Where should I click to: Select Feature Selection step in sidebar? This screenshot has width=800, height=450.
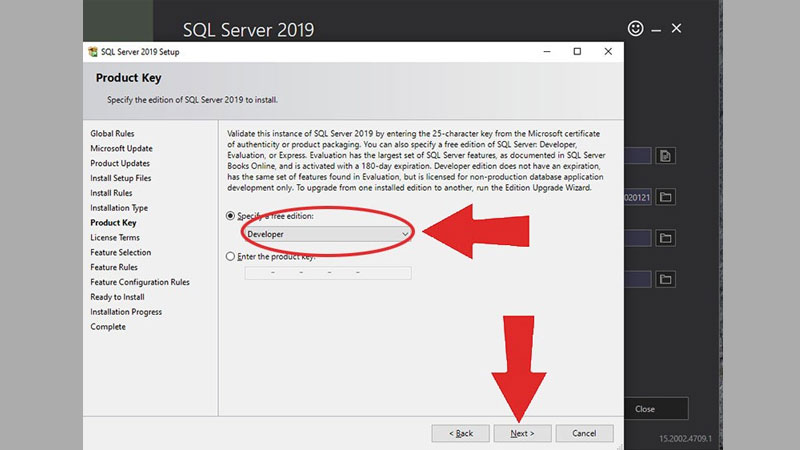pyautogui.click(x=120, y=252)
